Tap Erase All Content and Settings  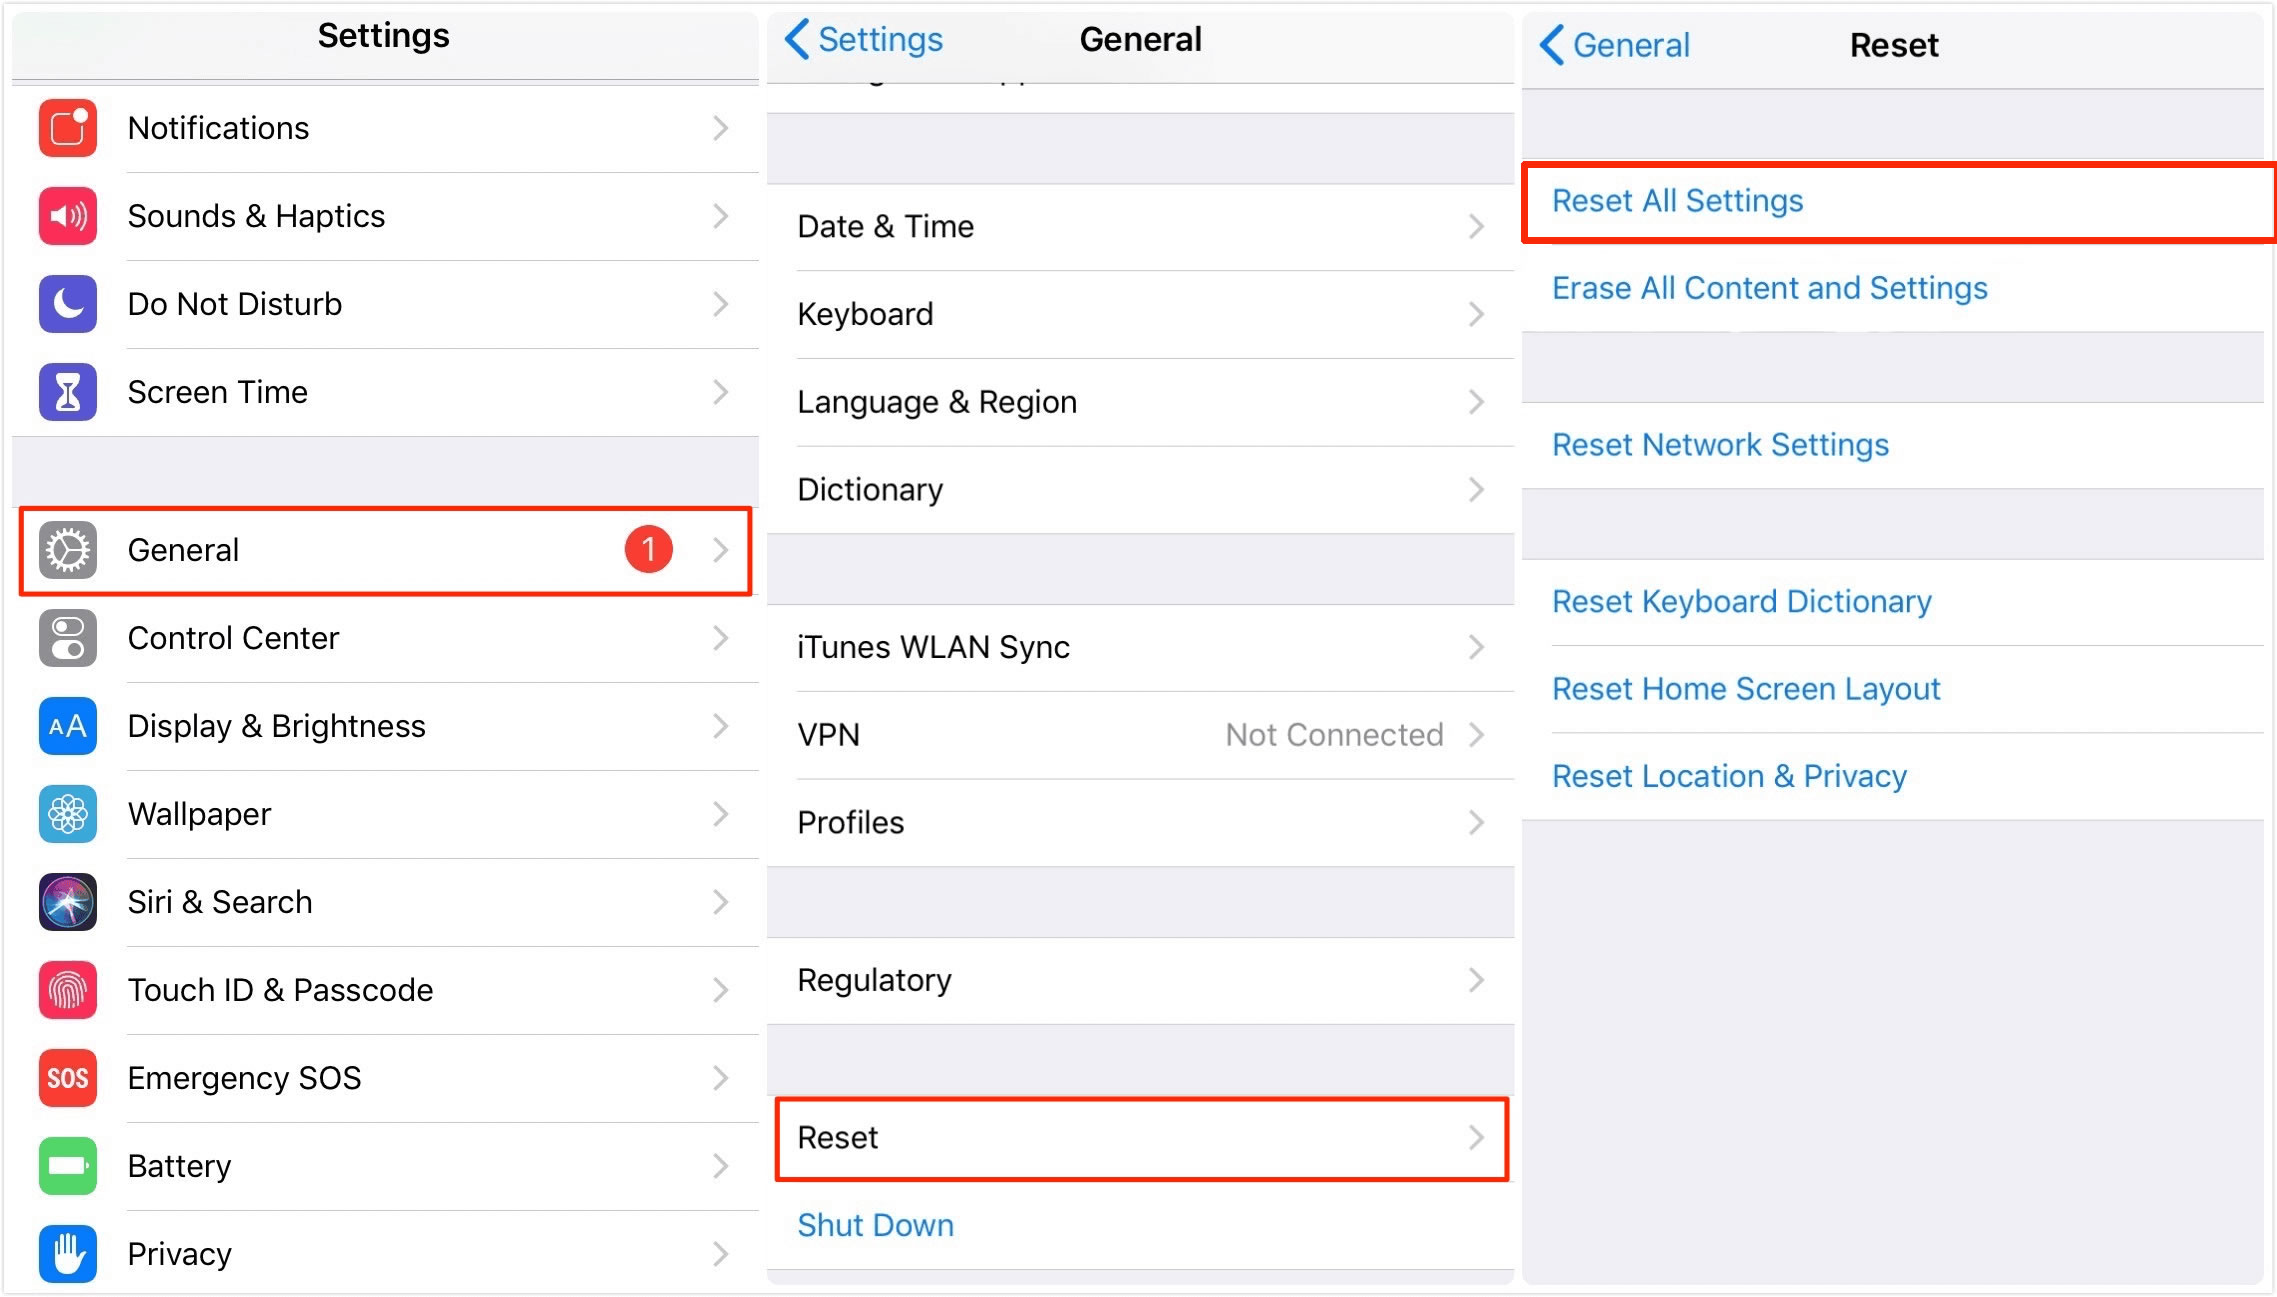click(1769, 288)
